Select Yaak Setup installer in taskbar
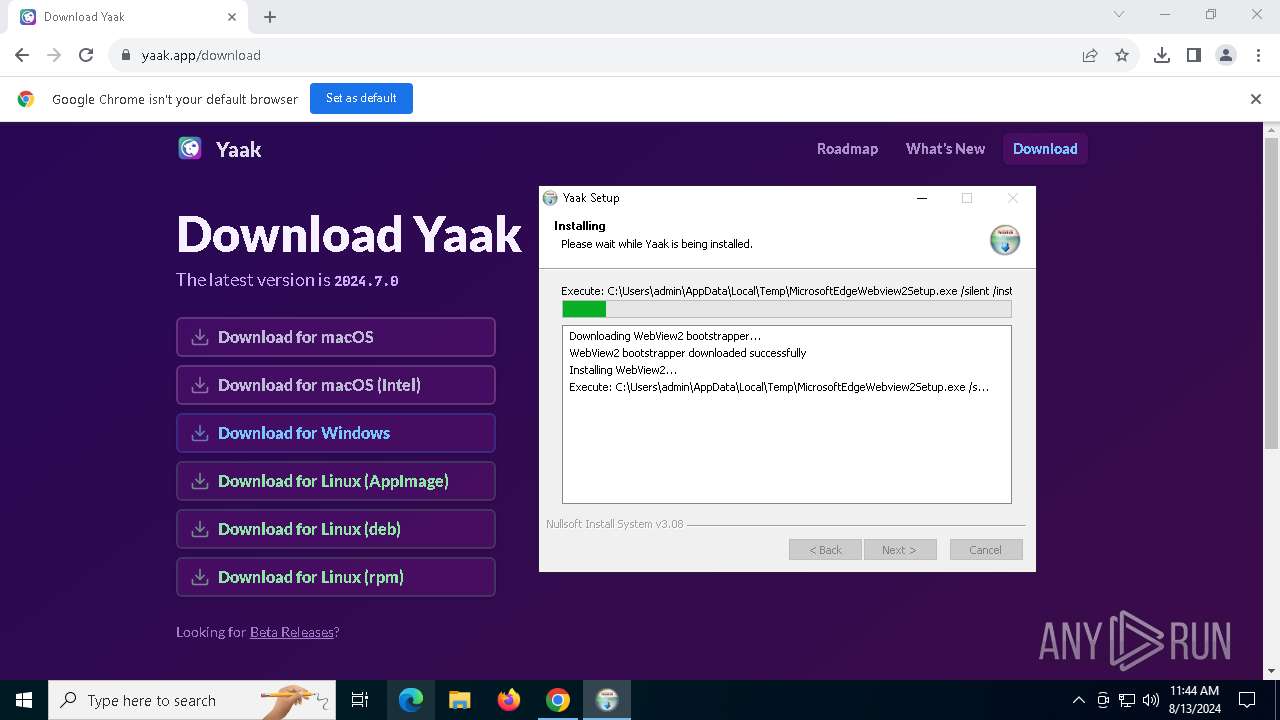 tap(607, 700)
